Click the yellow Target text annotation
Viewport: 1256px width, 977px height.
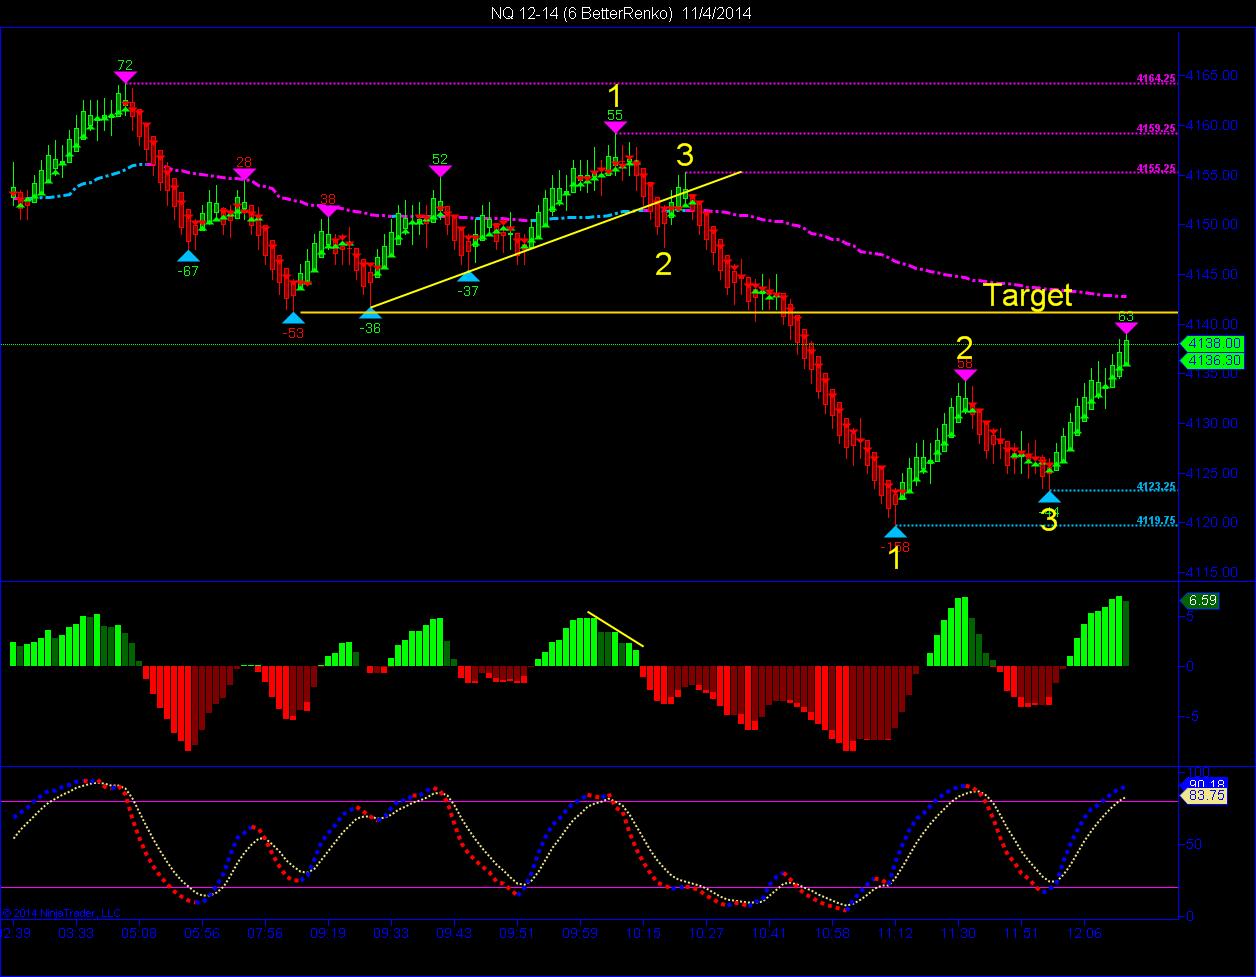coord(1028,295)
